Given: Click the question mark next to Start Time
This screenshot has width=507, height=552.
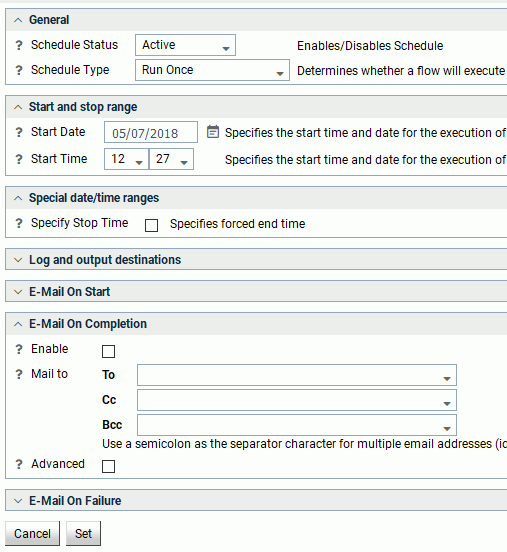Looking at the screenshot, I should (x=19, y=159).
